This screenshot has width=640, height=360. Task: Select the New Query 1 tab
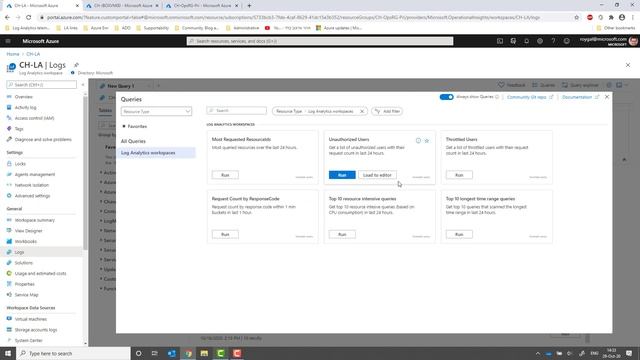coord(120,86)
